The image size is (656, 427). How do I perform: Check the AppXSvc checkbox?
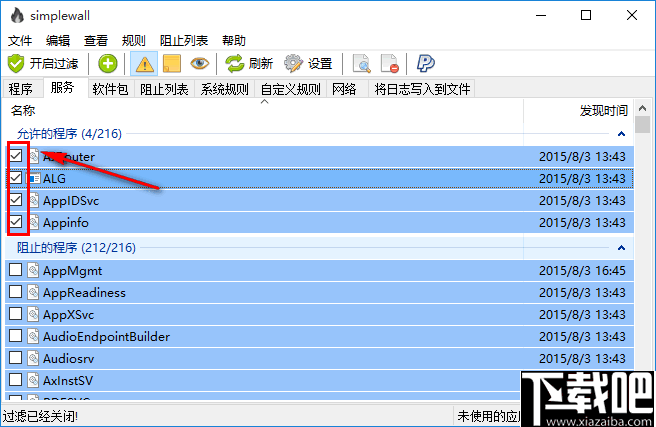coord(15,314)
